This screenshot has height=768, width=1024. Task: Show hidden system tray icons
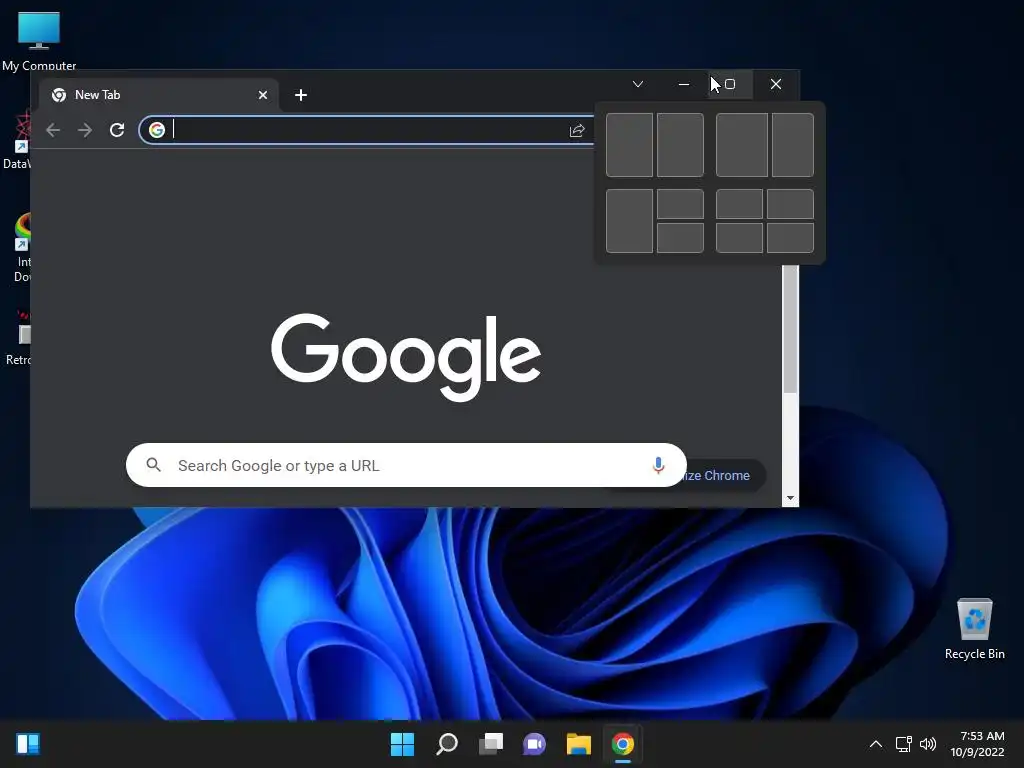(876, 744)
